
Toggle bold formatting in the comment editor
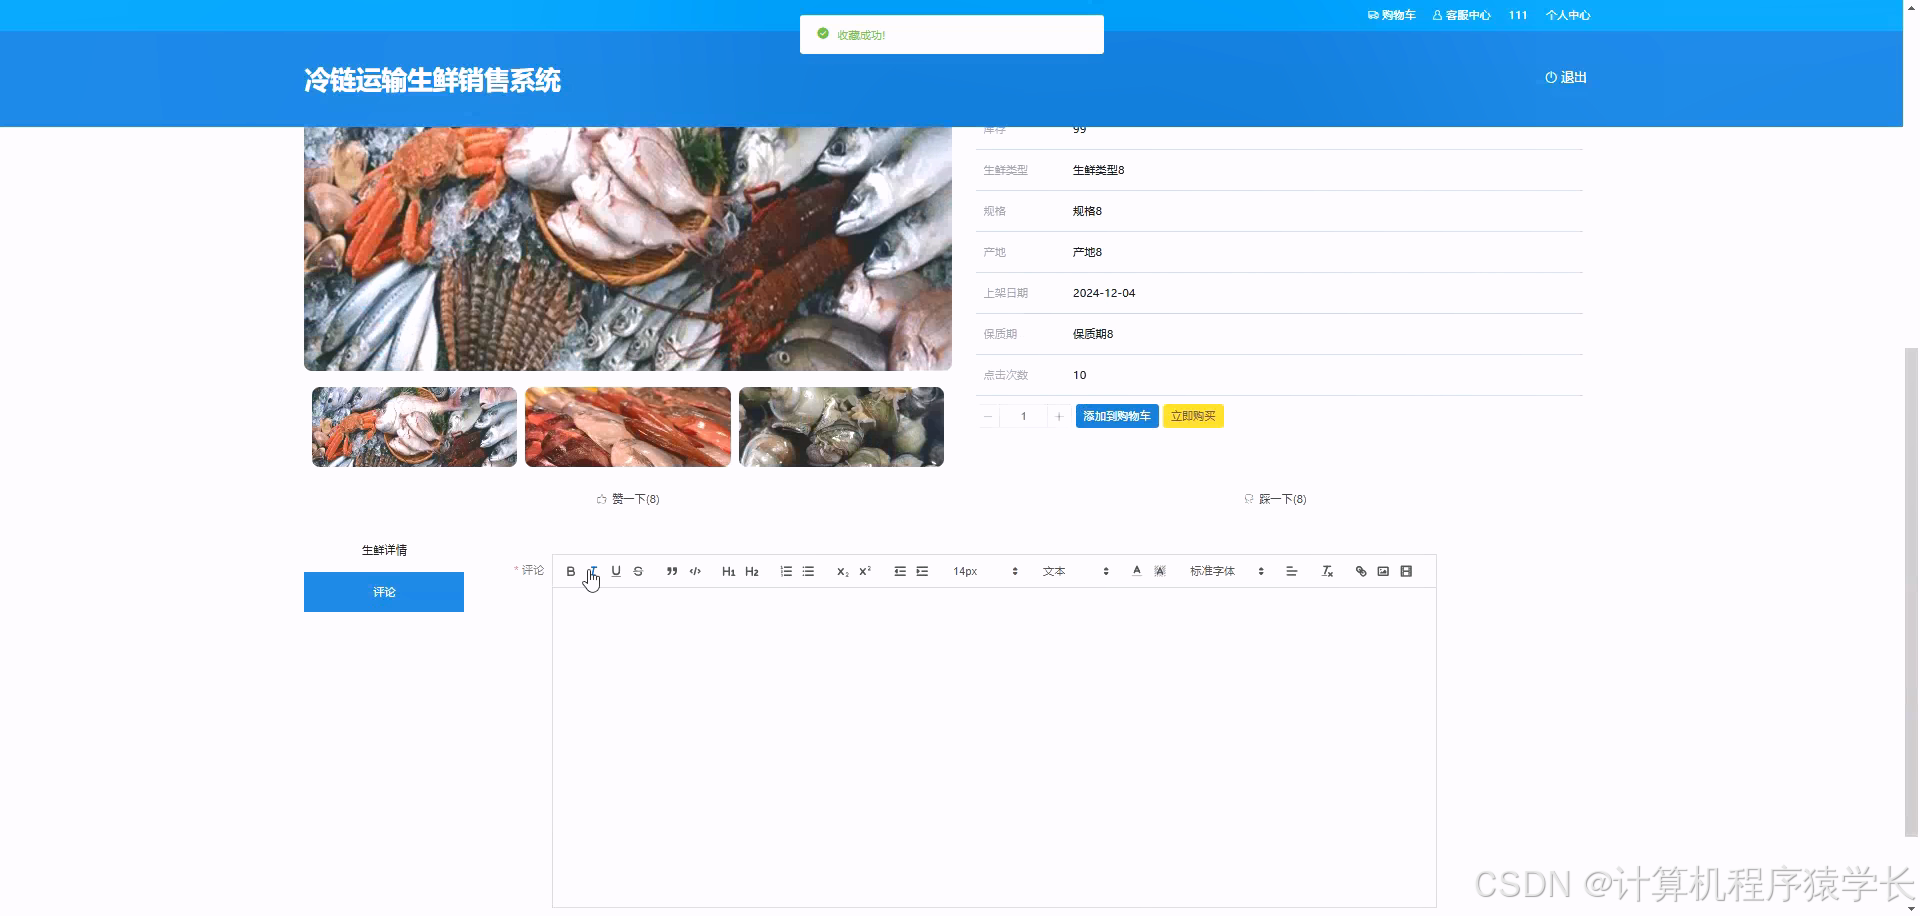pos(571,571)
